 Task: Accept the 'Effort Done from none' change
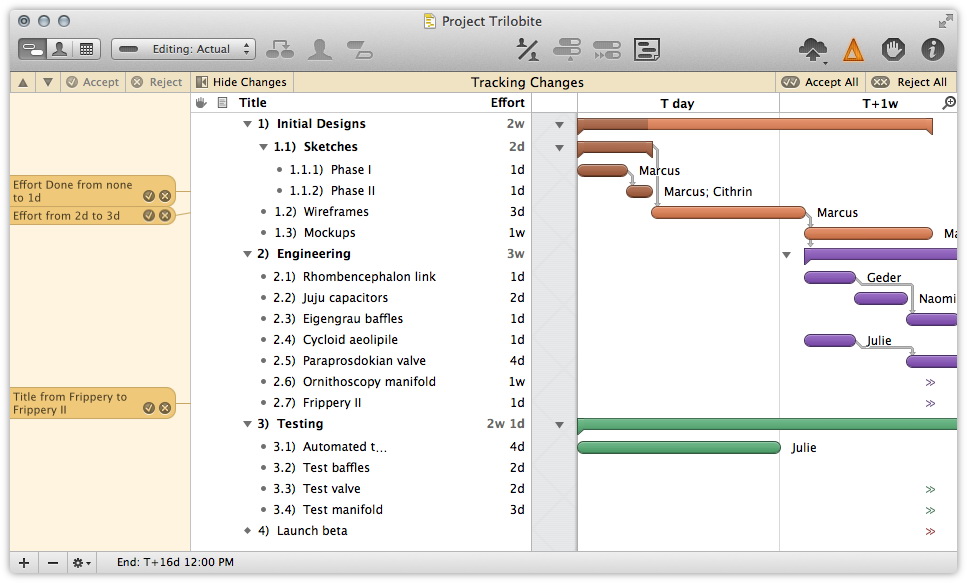click(x=149, y=196)
